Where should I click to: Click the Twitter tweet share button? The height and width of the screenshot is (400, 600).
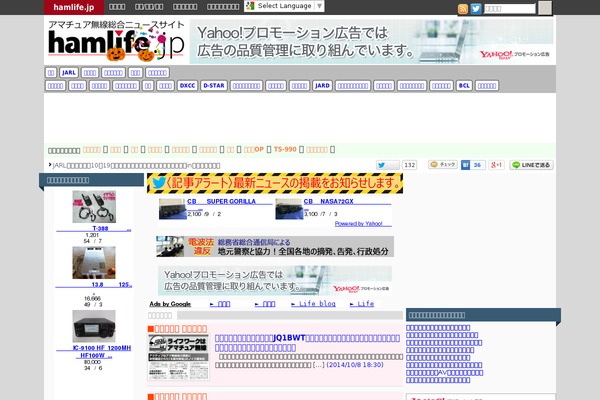[x=387, y=165]
